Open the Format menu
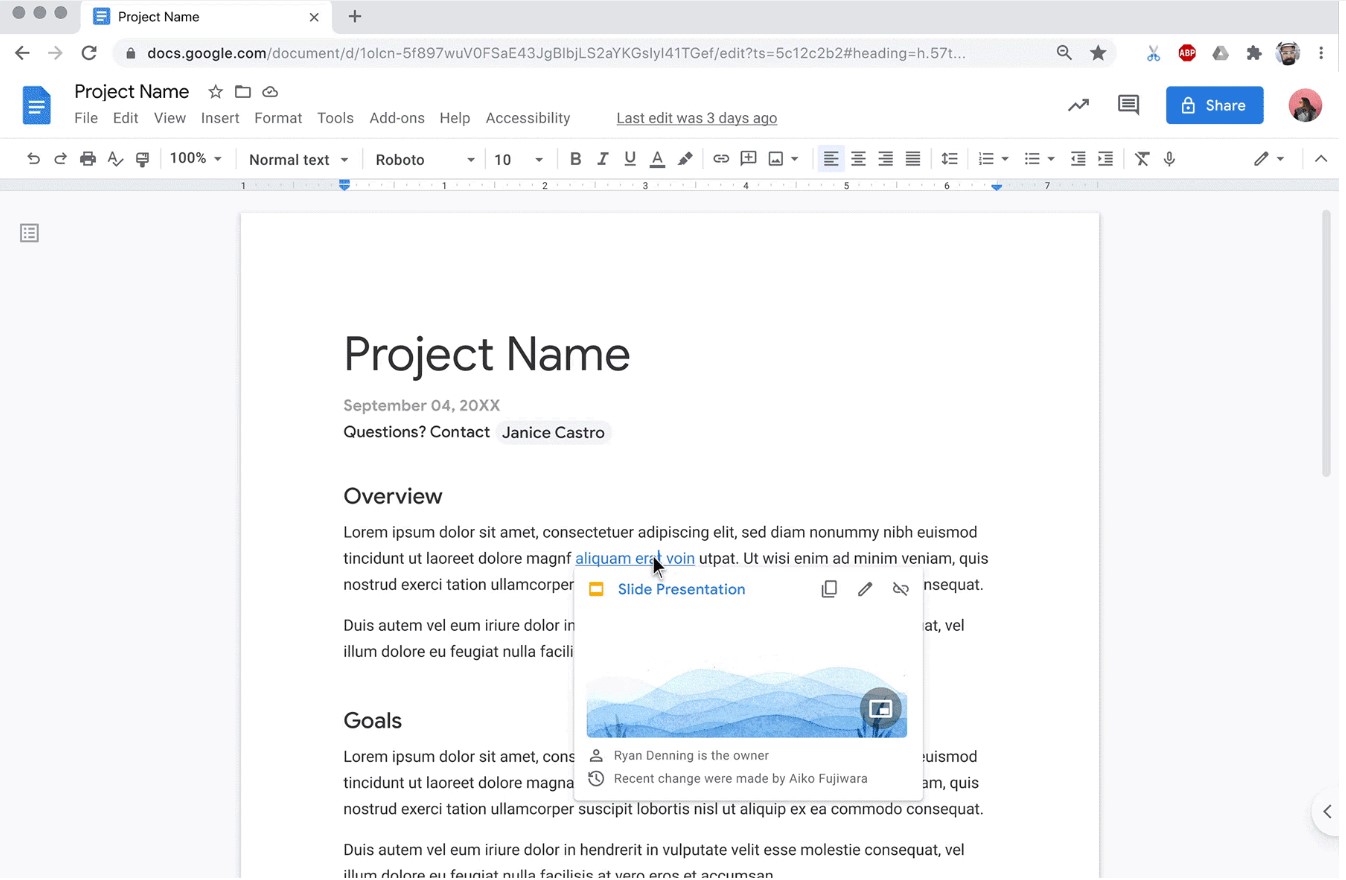 pos(278,118)
